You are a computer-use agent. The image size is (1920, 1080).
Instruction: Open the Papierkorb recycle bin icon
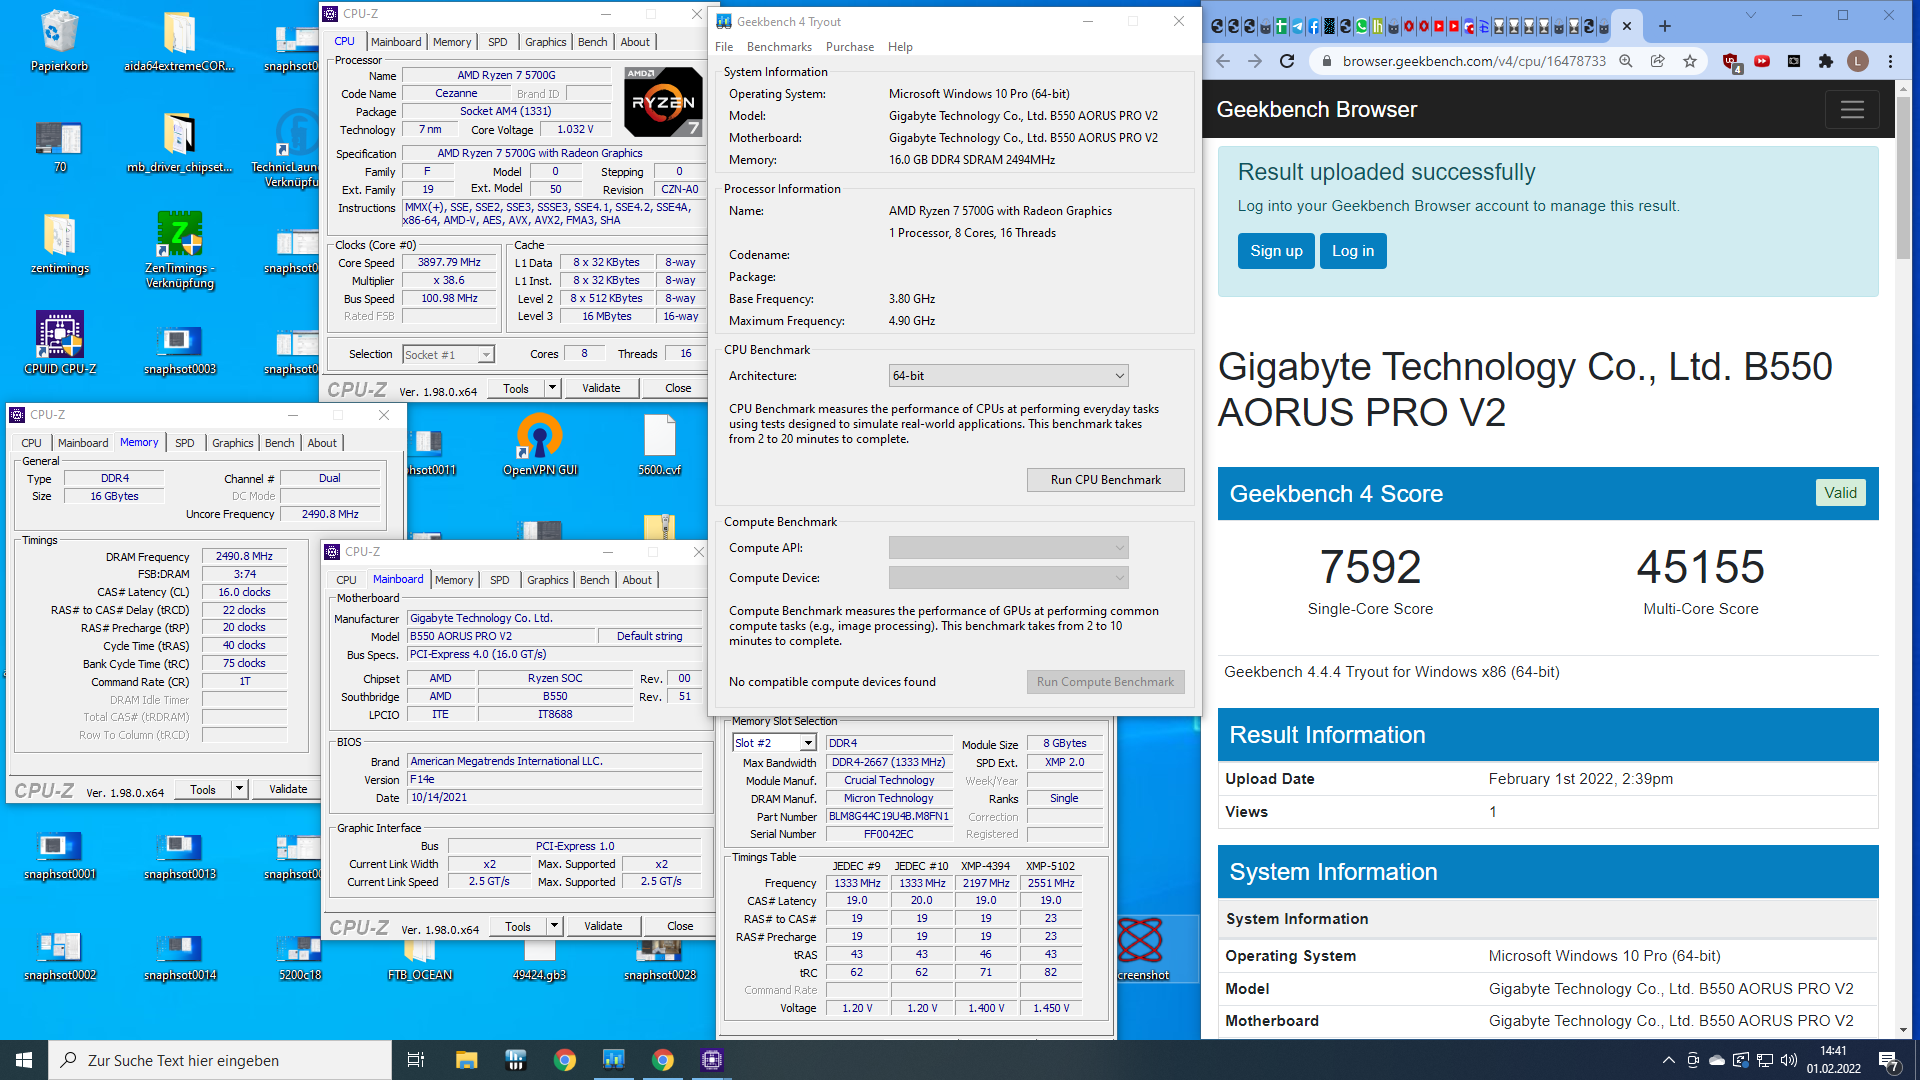(59, 42)
